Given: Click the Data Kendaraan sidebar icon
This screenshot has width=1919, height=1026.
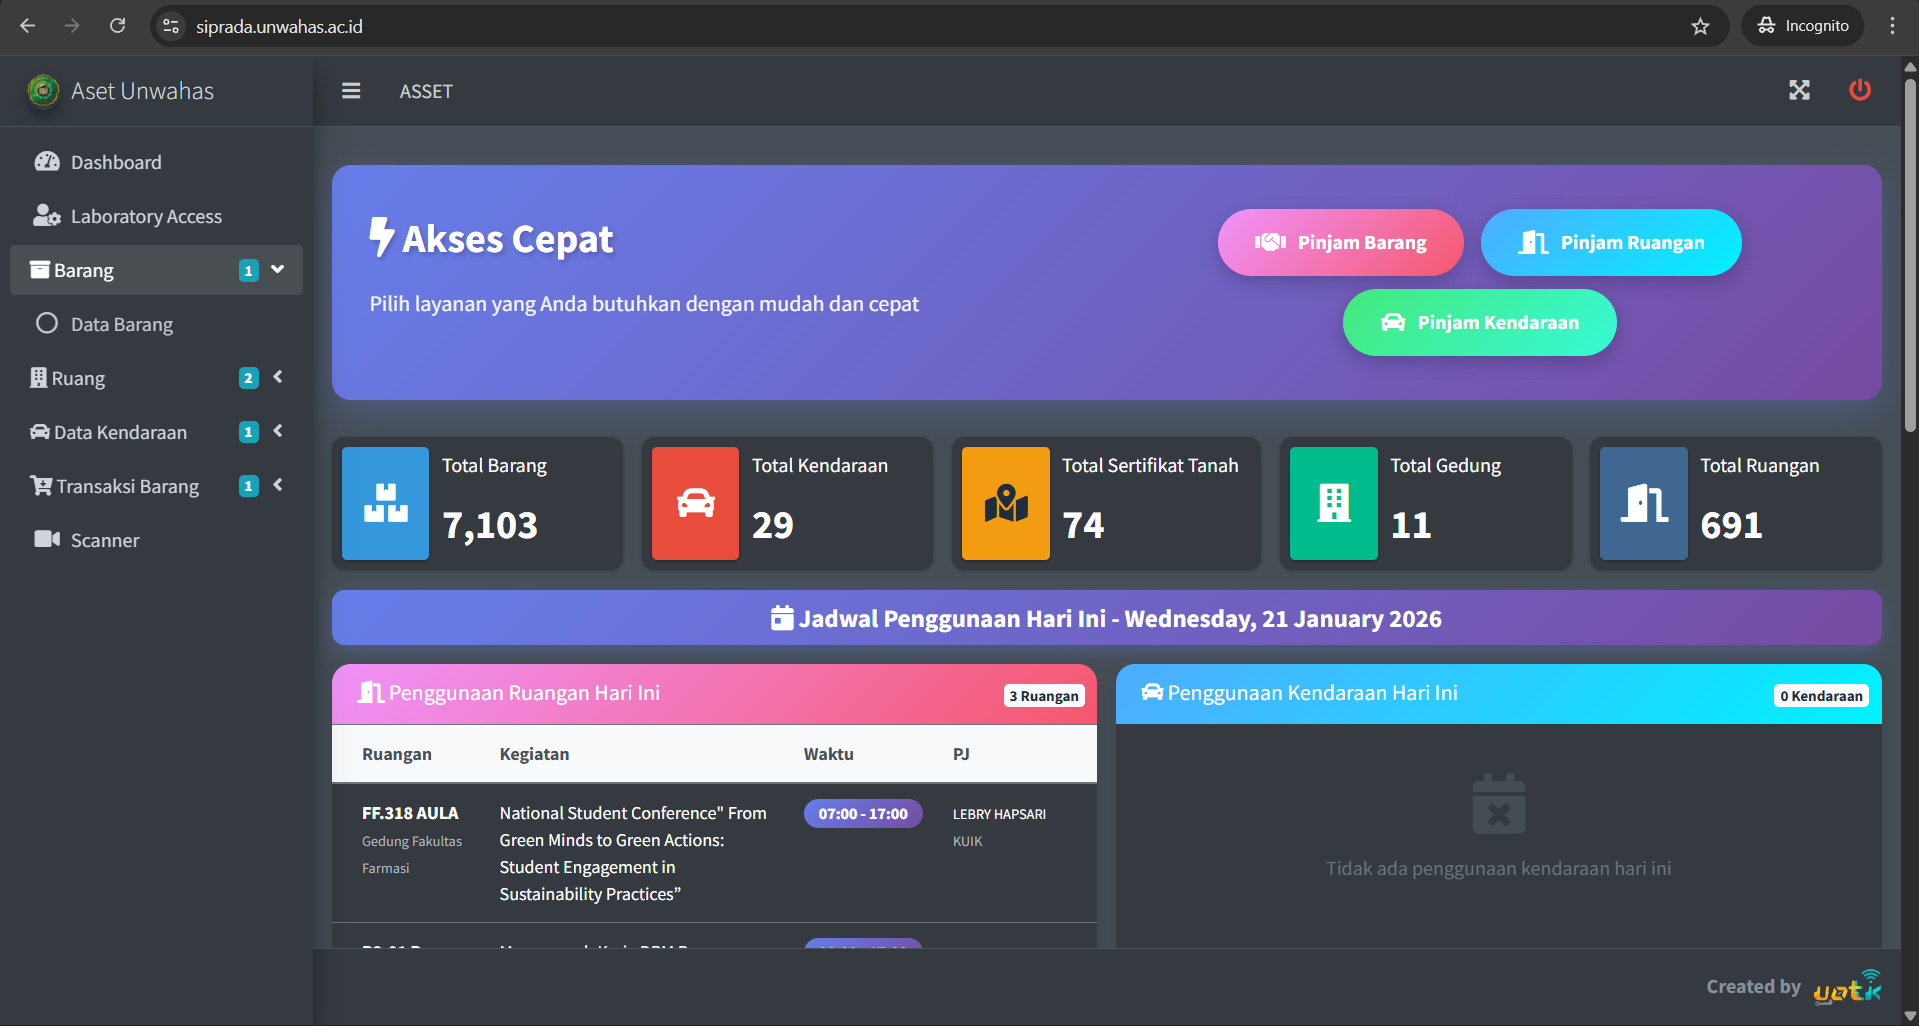Looking at the screenshot, I should coord(40,431).
